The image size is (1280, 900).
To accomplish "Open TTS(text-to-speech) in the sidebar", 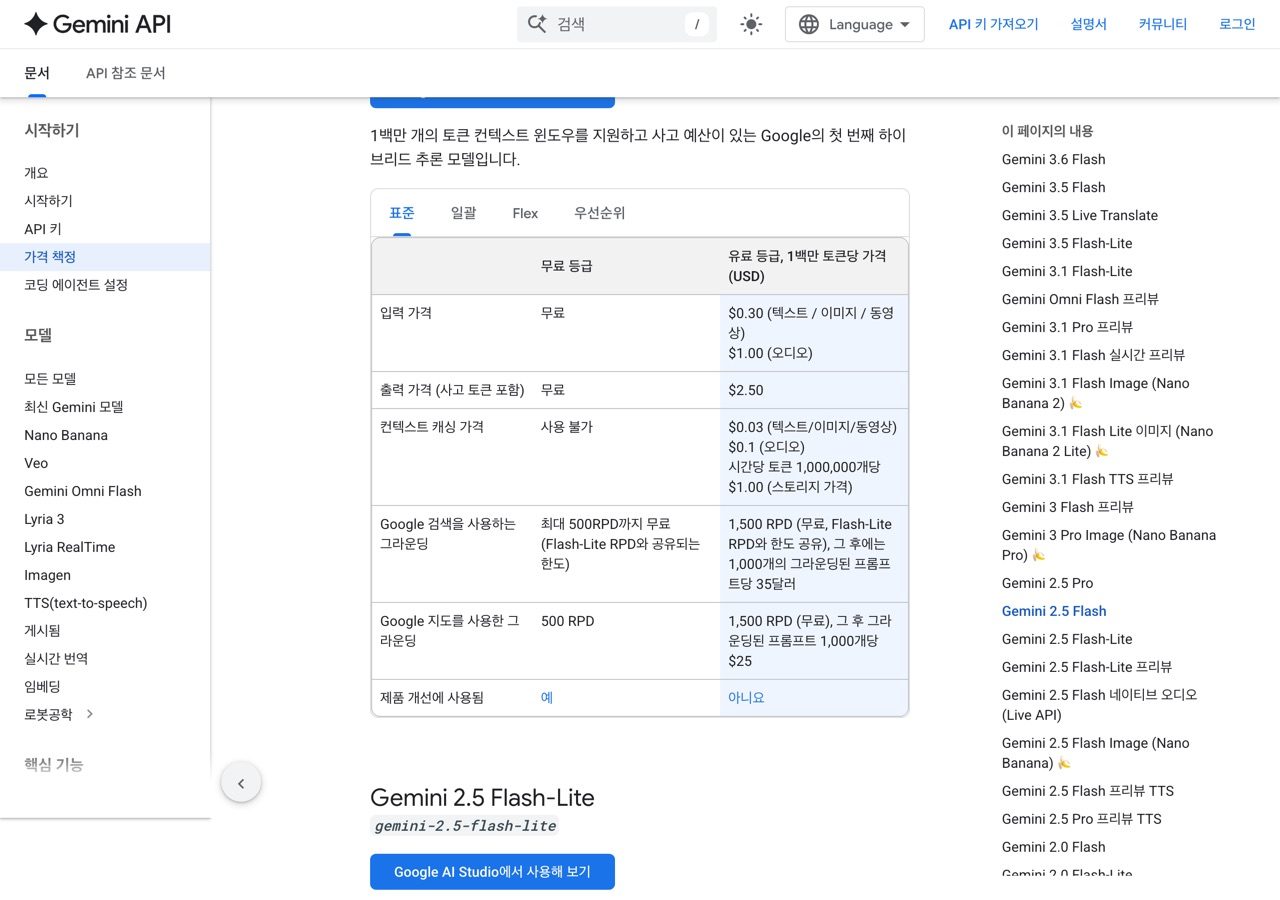I will [x=86, y=603].
